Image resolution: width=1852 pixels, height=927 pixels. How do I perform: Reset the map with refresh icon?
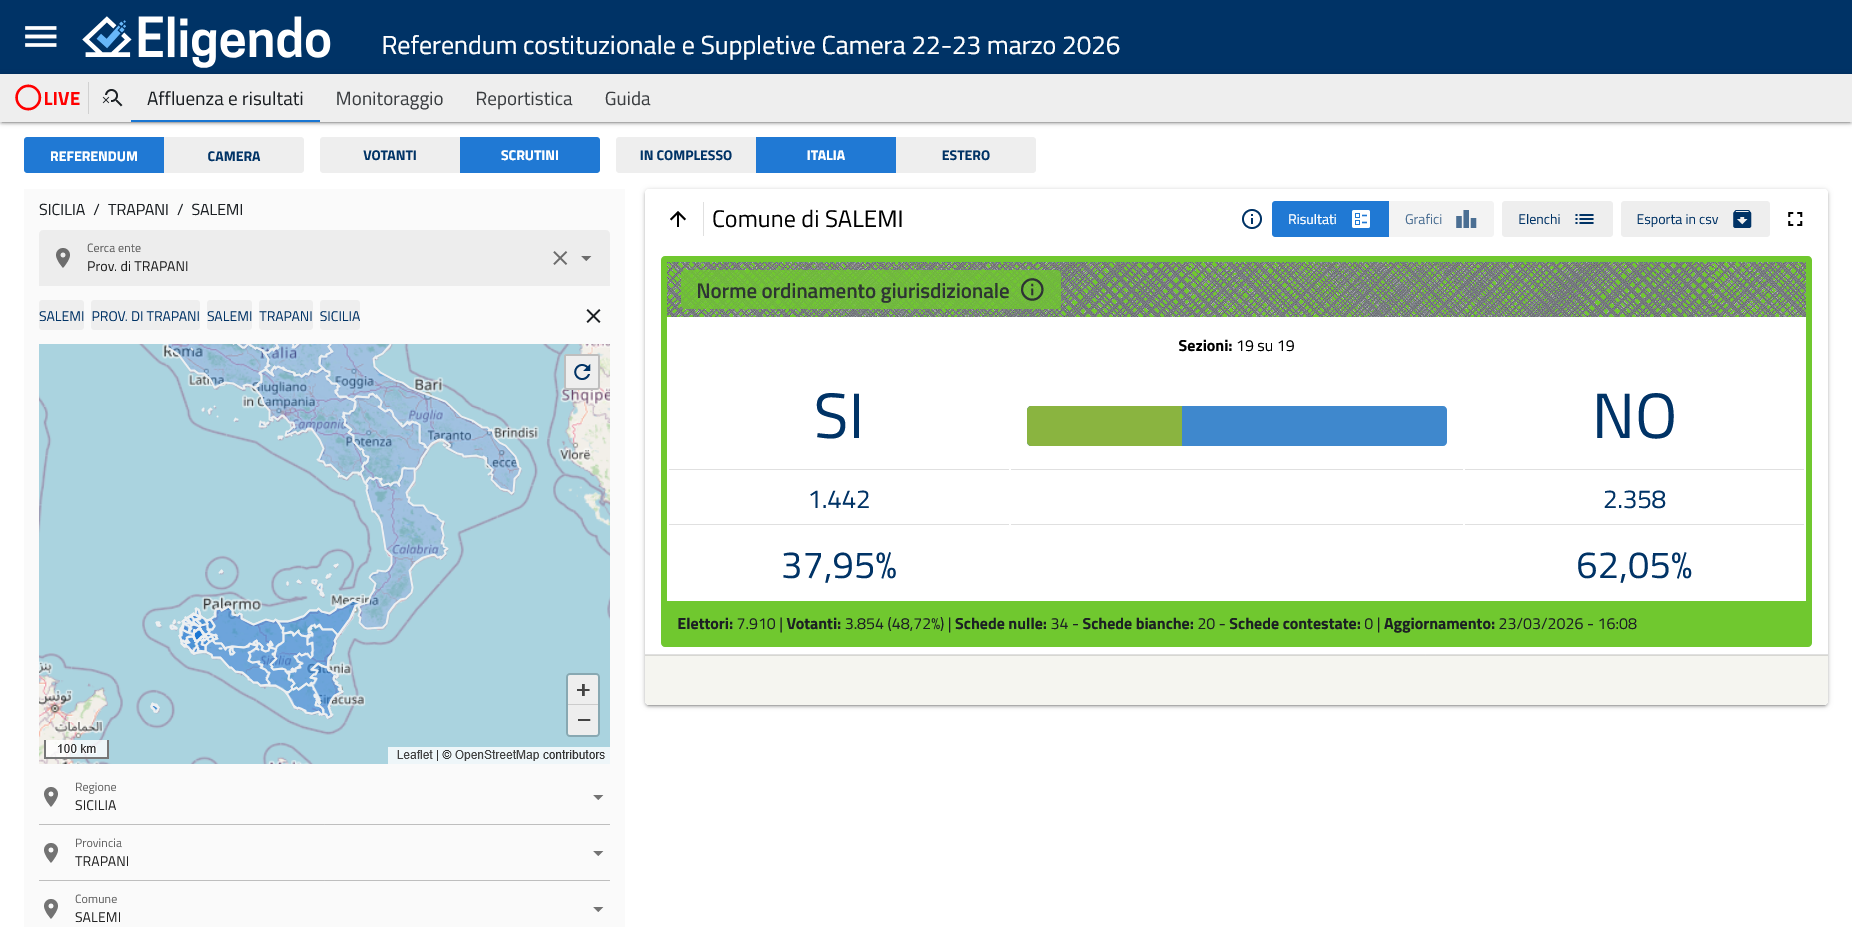(582, 372)
